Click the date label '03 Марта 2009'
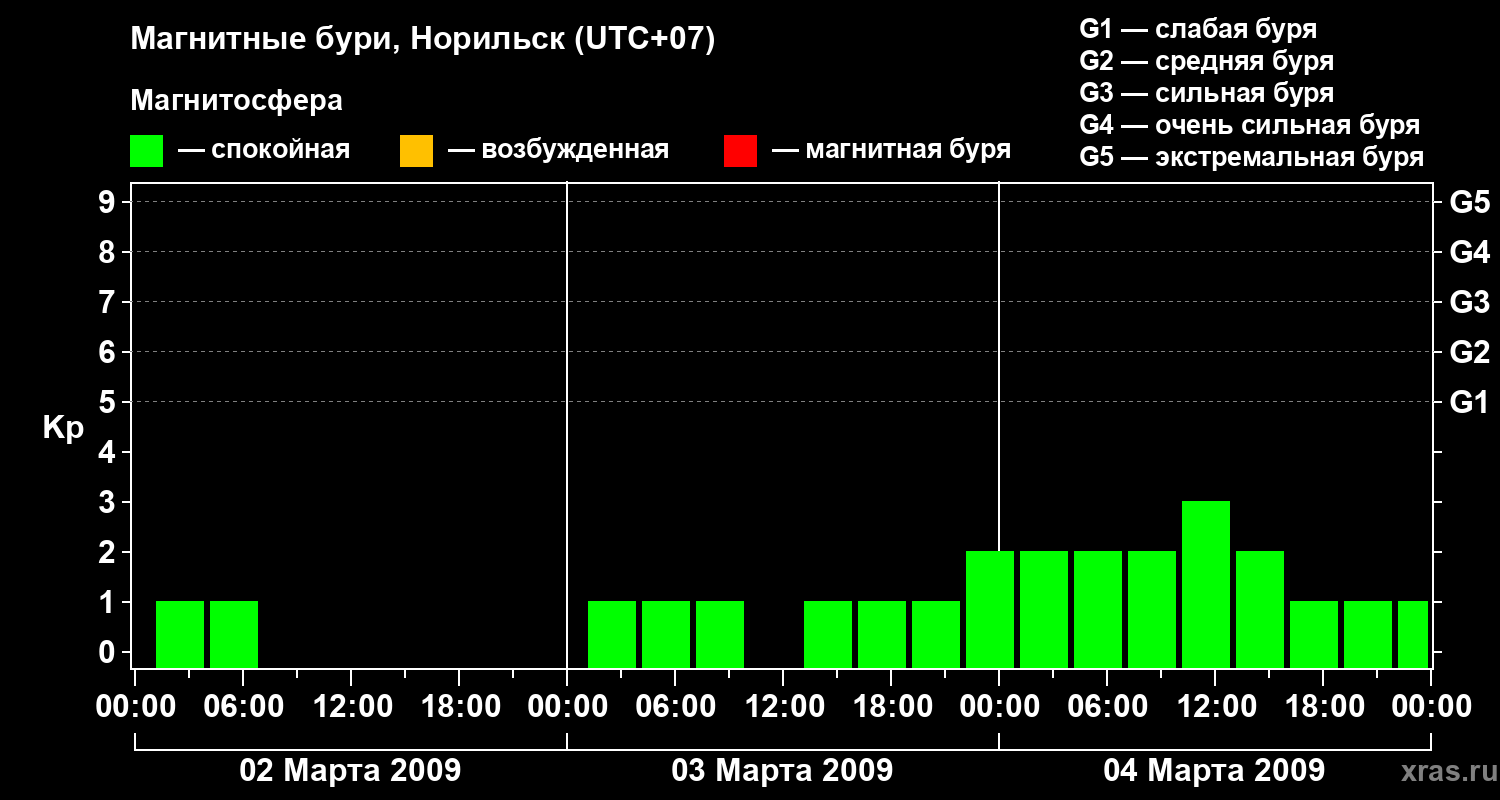The image size is (1500, 800). tap(782, 771)
